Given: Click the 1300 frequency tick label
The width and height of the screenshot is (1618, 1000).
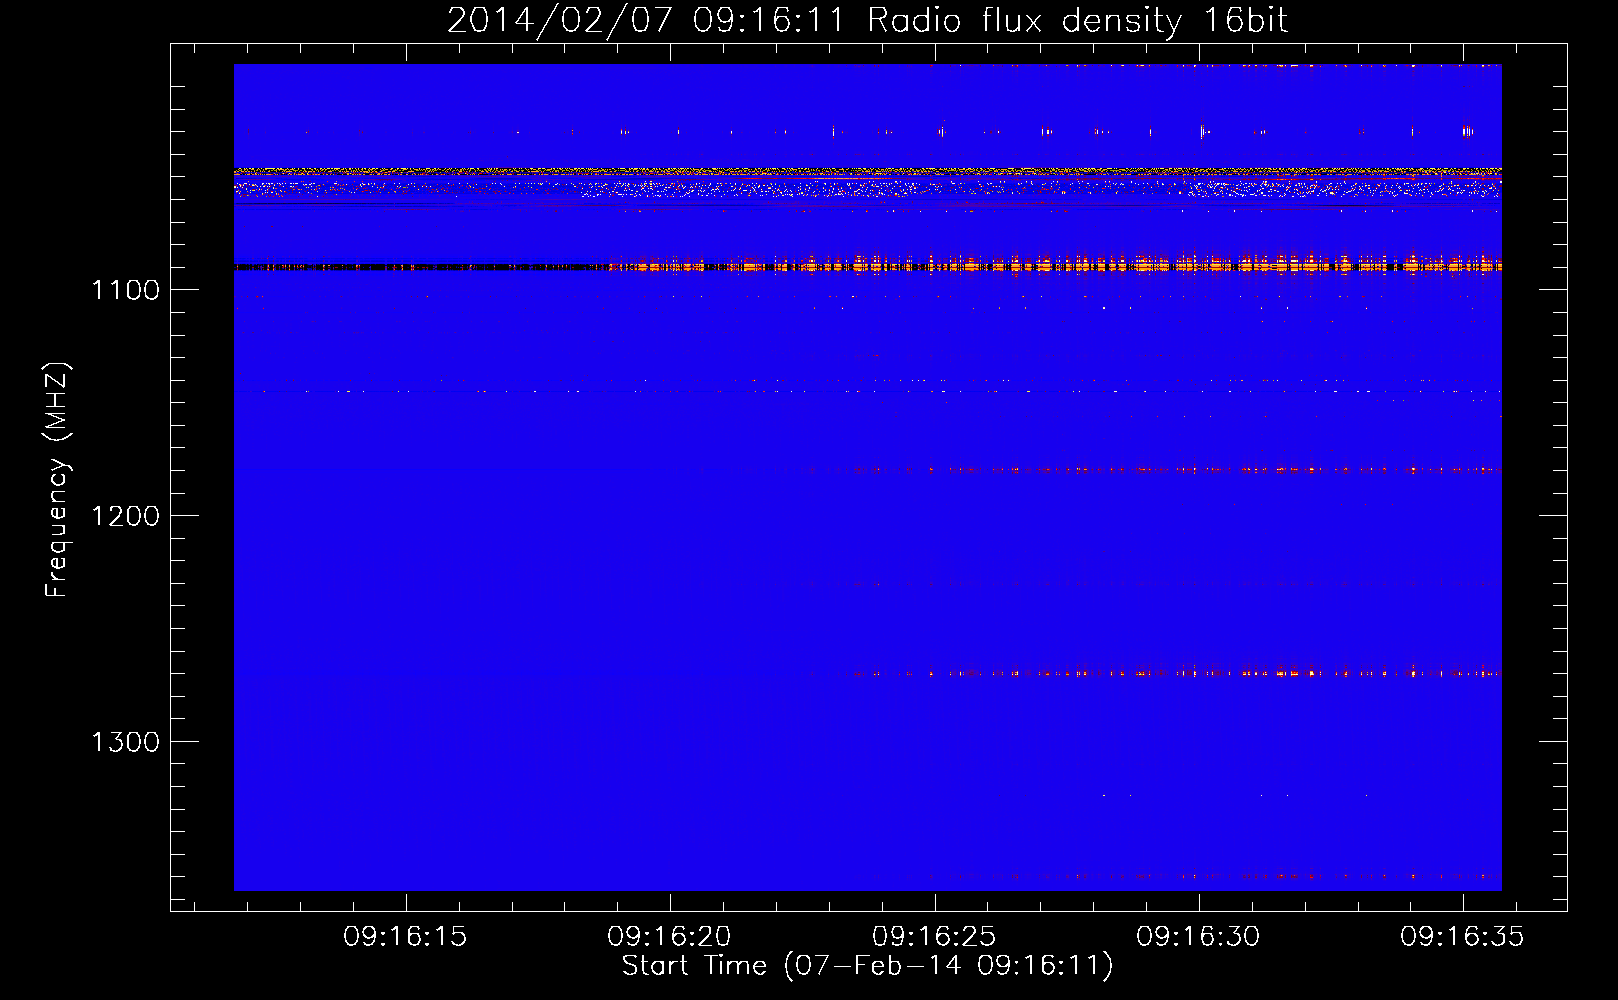Looking at the screenshot, I should [125, 742].
